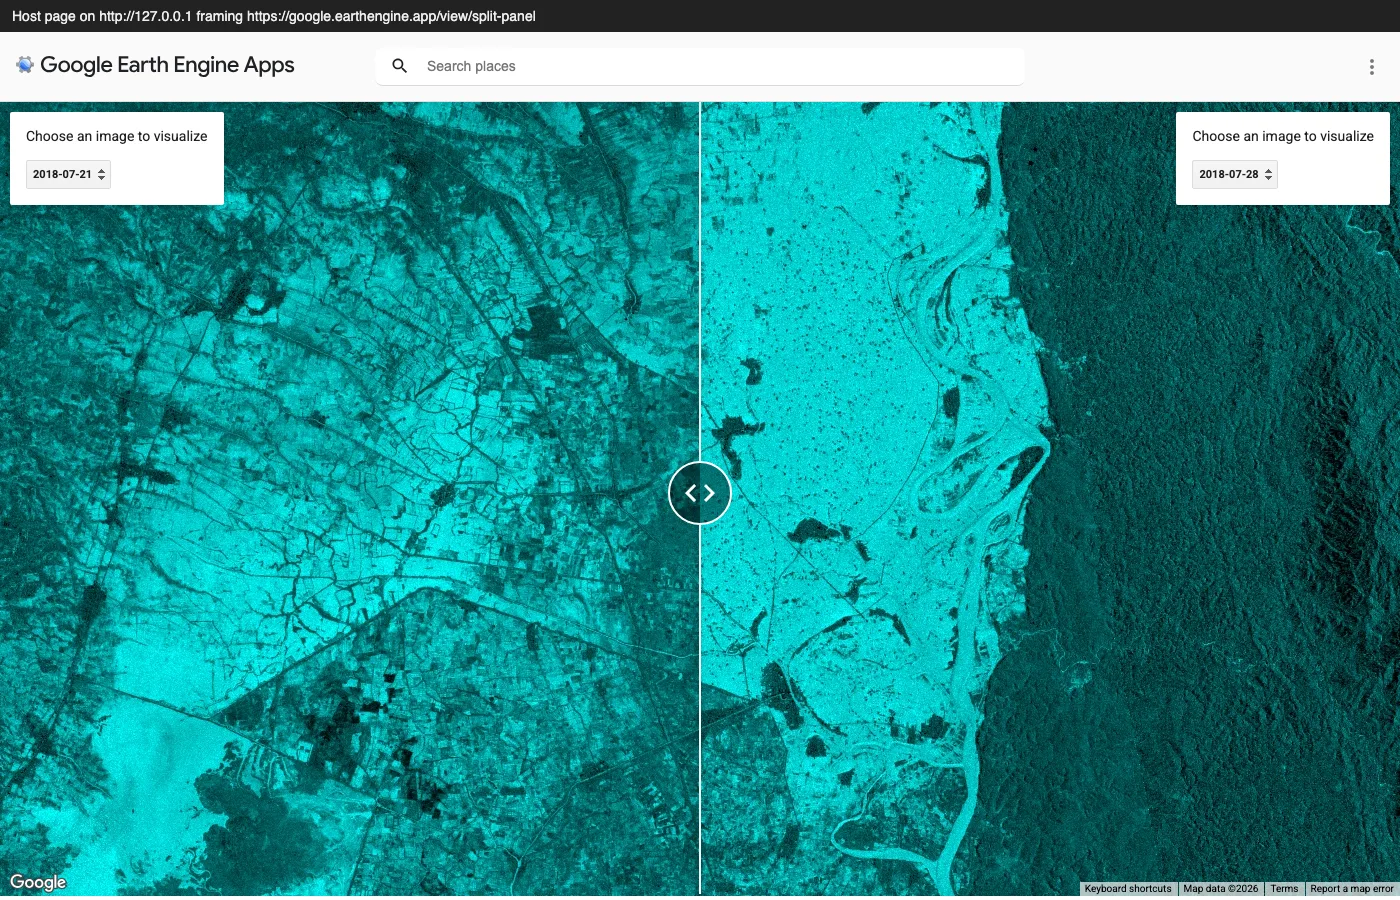Click the Google Earth Engine logo icon
This screenshot has width=1400, height=900.
click(x=25, y=65)
